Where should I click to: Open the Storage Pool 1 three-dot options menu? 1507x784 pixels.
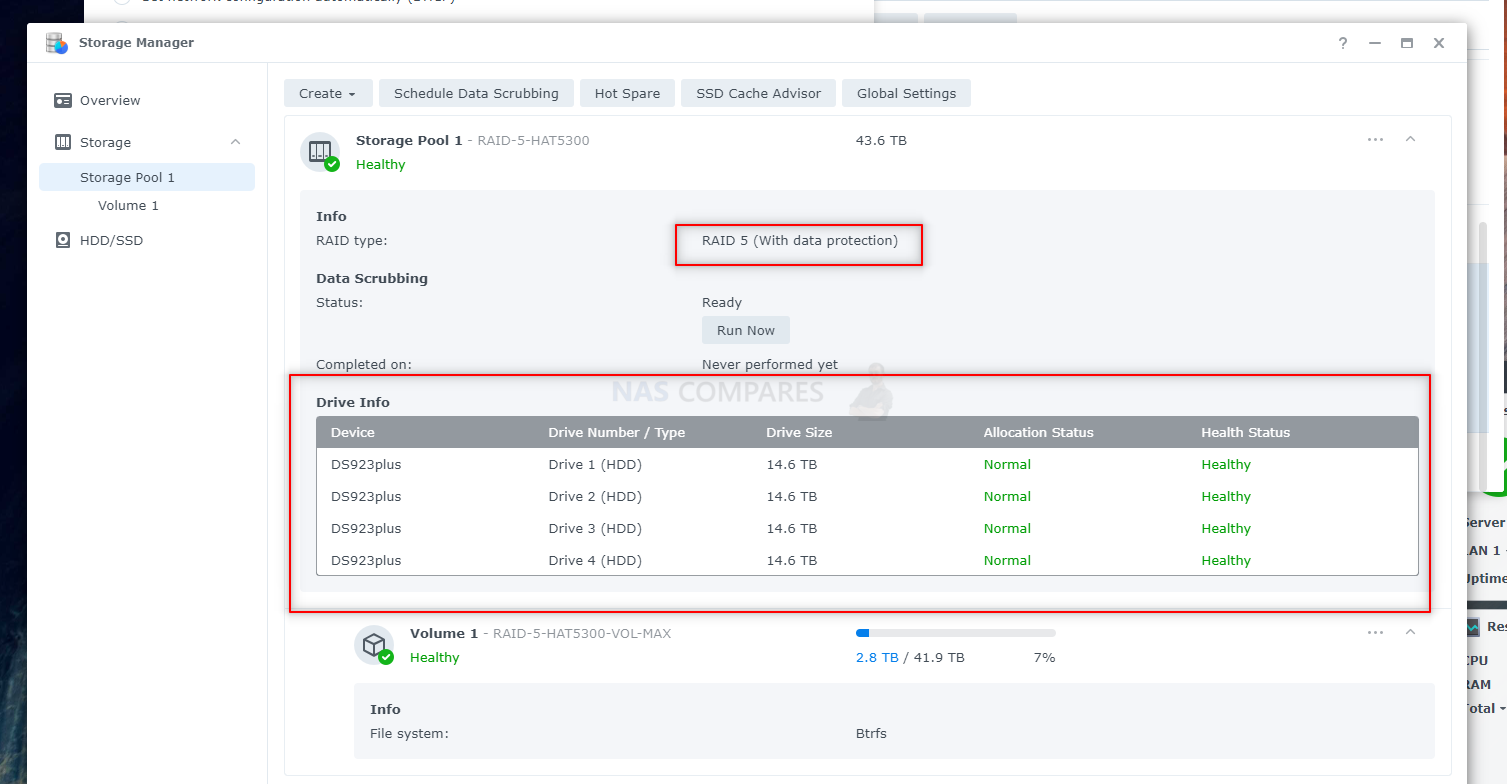1375,139
